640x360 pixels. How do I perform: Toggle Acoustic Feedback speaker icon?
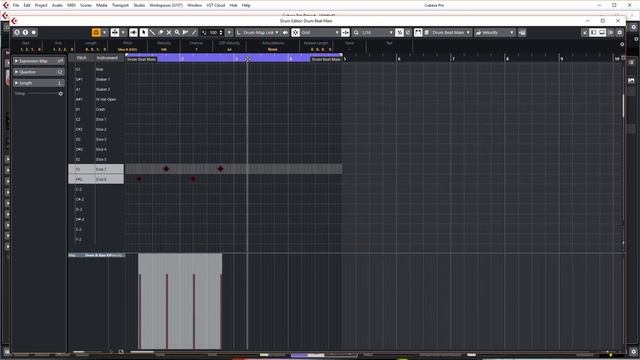click(x=133, y=32)
